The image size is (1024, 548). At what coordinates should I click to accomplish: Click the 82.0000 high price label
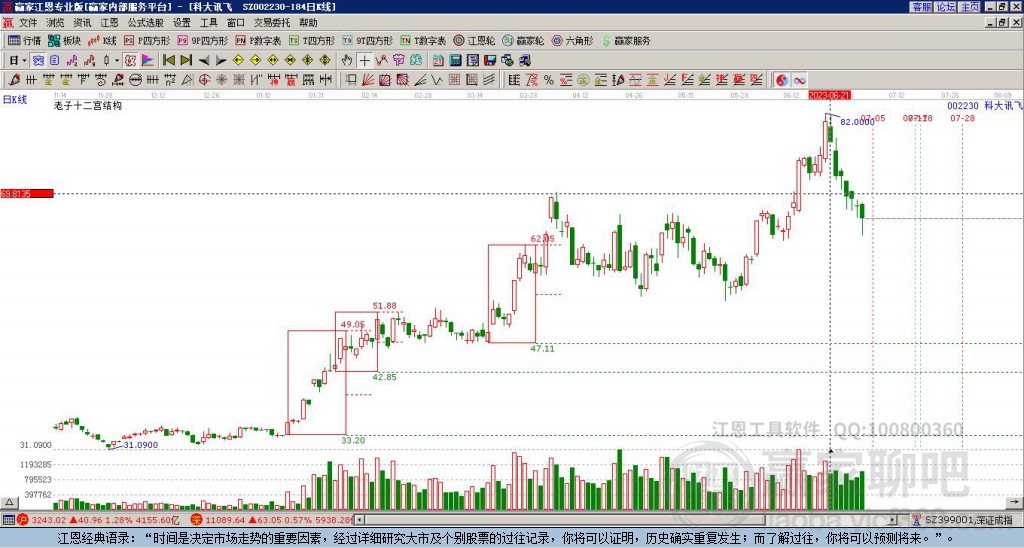[857, 121]
